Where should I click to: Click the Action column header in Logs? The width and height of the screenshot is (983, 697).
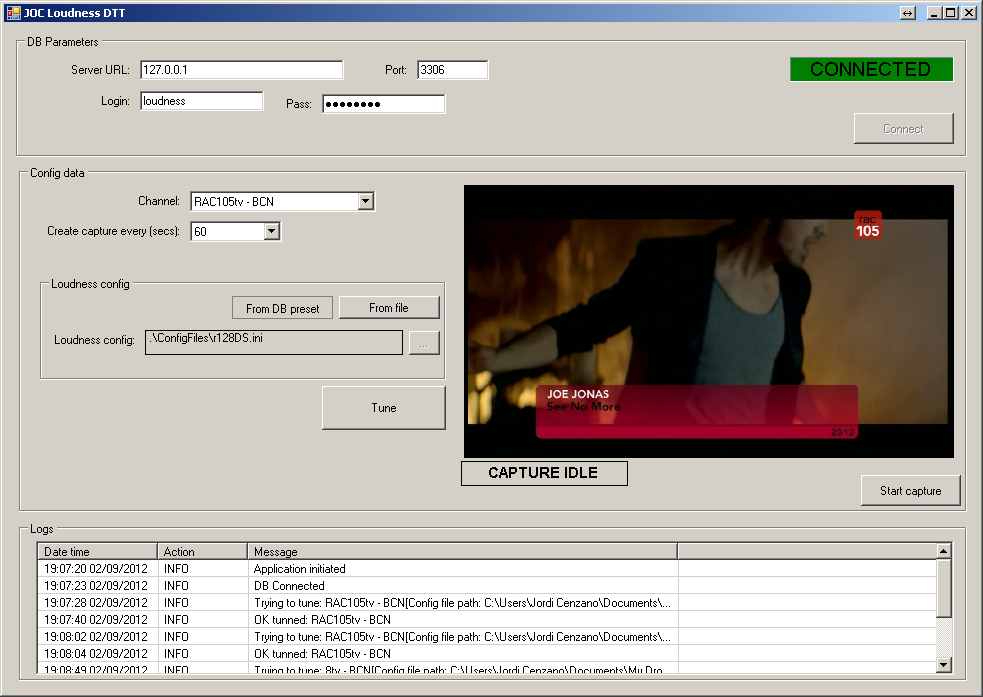(202, 551)
